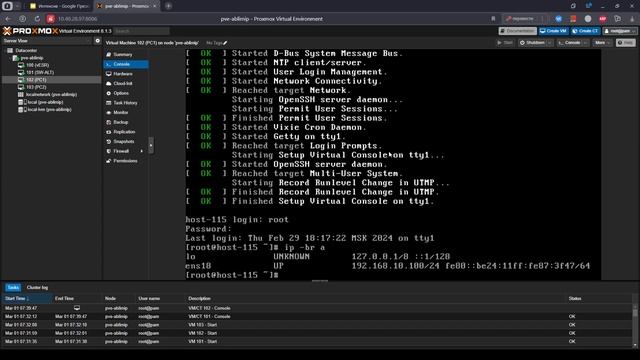This screenshot has width=640, height=360.
Task: Expand the Firewall submenu arrow
Action: tap(142, 151)
